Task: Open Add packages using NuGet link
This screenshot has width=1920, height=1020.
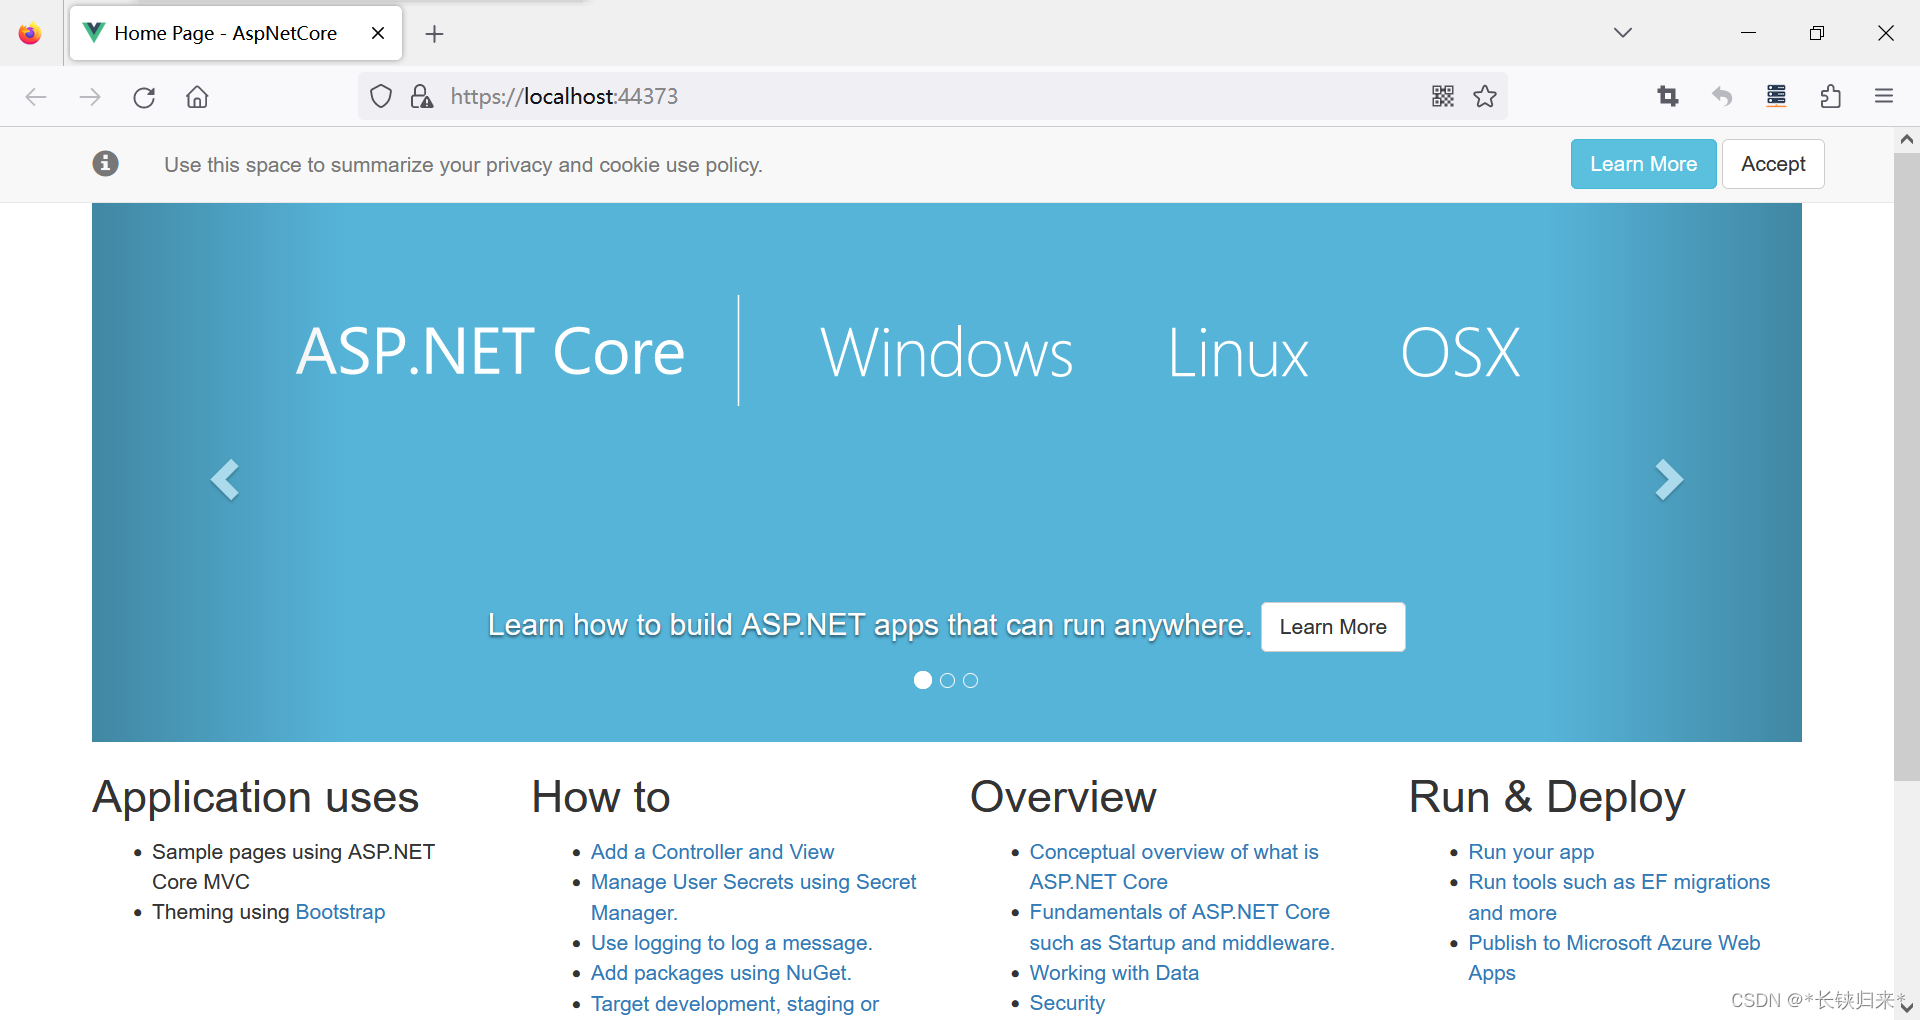Action: (x=721, y=973)
